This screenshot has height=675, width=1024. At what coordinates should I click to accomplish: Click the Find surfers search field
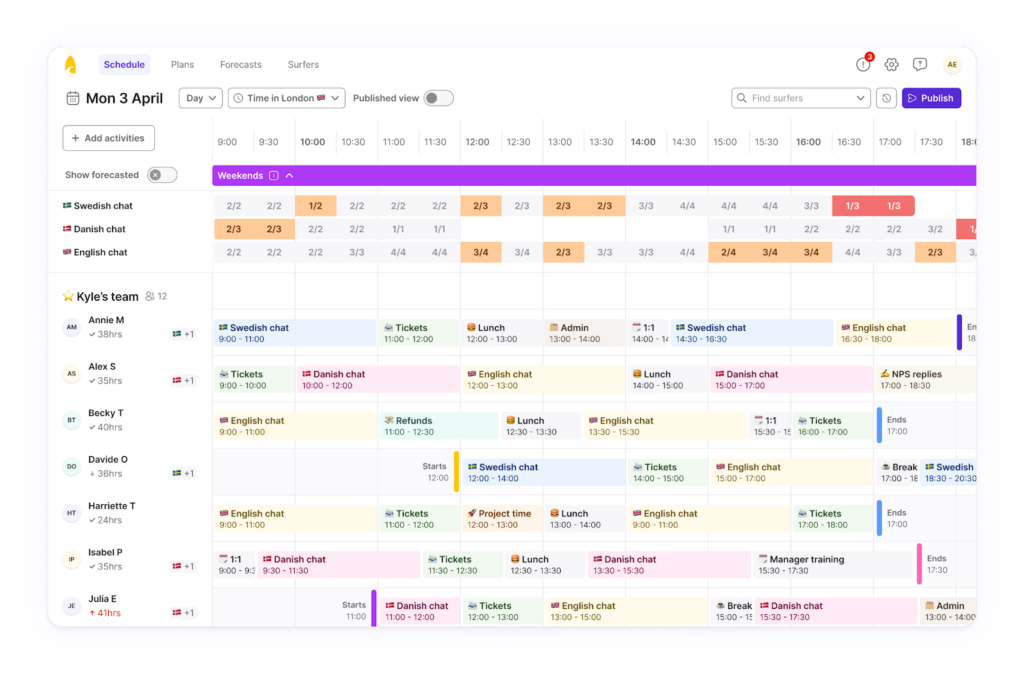coord(801,98)
